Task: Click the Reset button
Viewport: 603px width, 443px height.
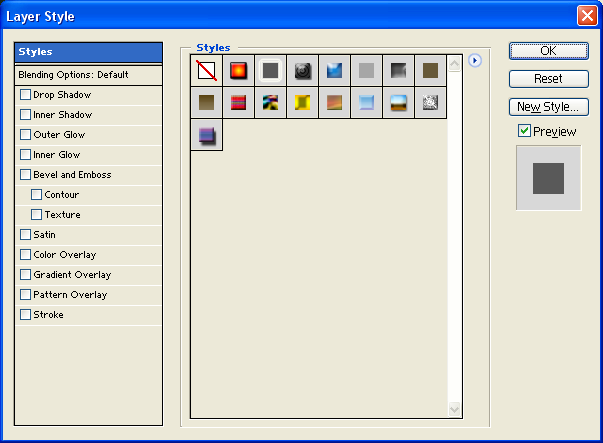Action: [x=549, y=79]
